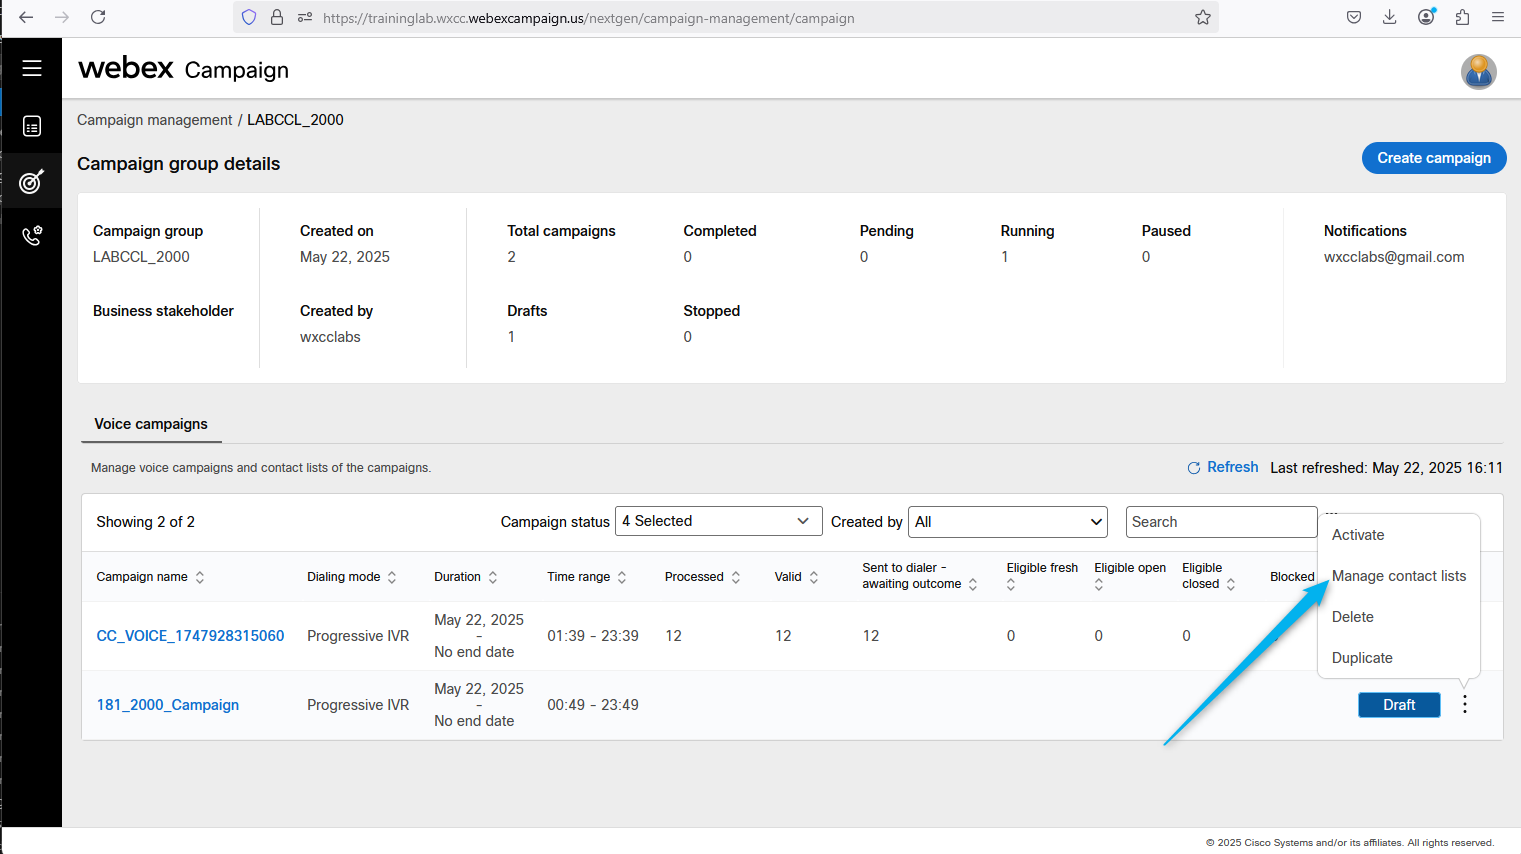Expand the Campaign status dropdown
Screen dimensions: 1521x854
pos(718,521)
